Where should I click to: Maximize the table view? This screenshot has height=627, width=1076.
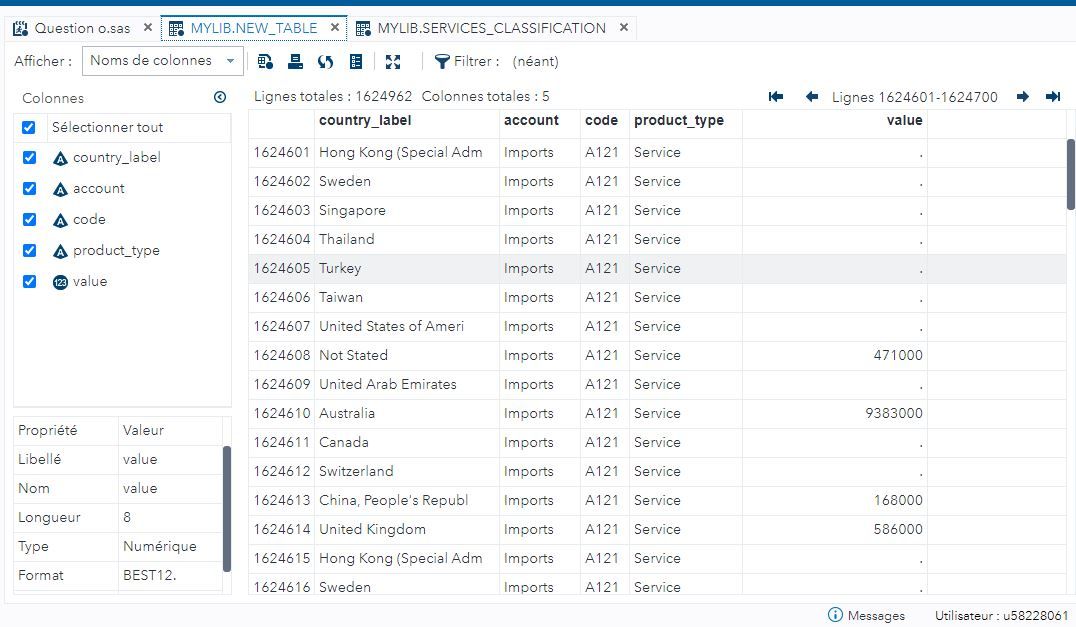coord(393,61)
